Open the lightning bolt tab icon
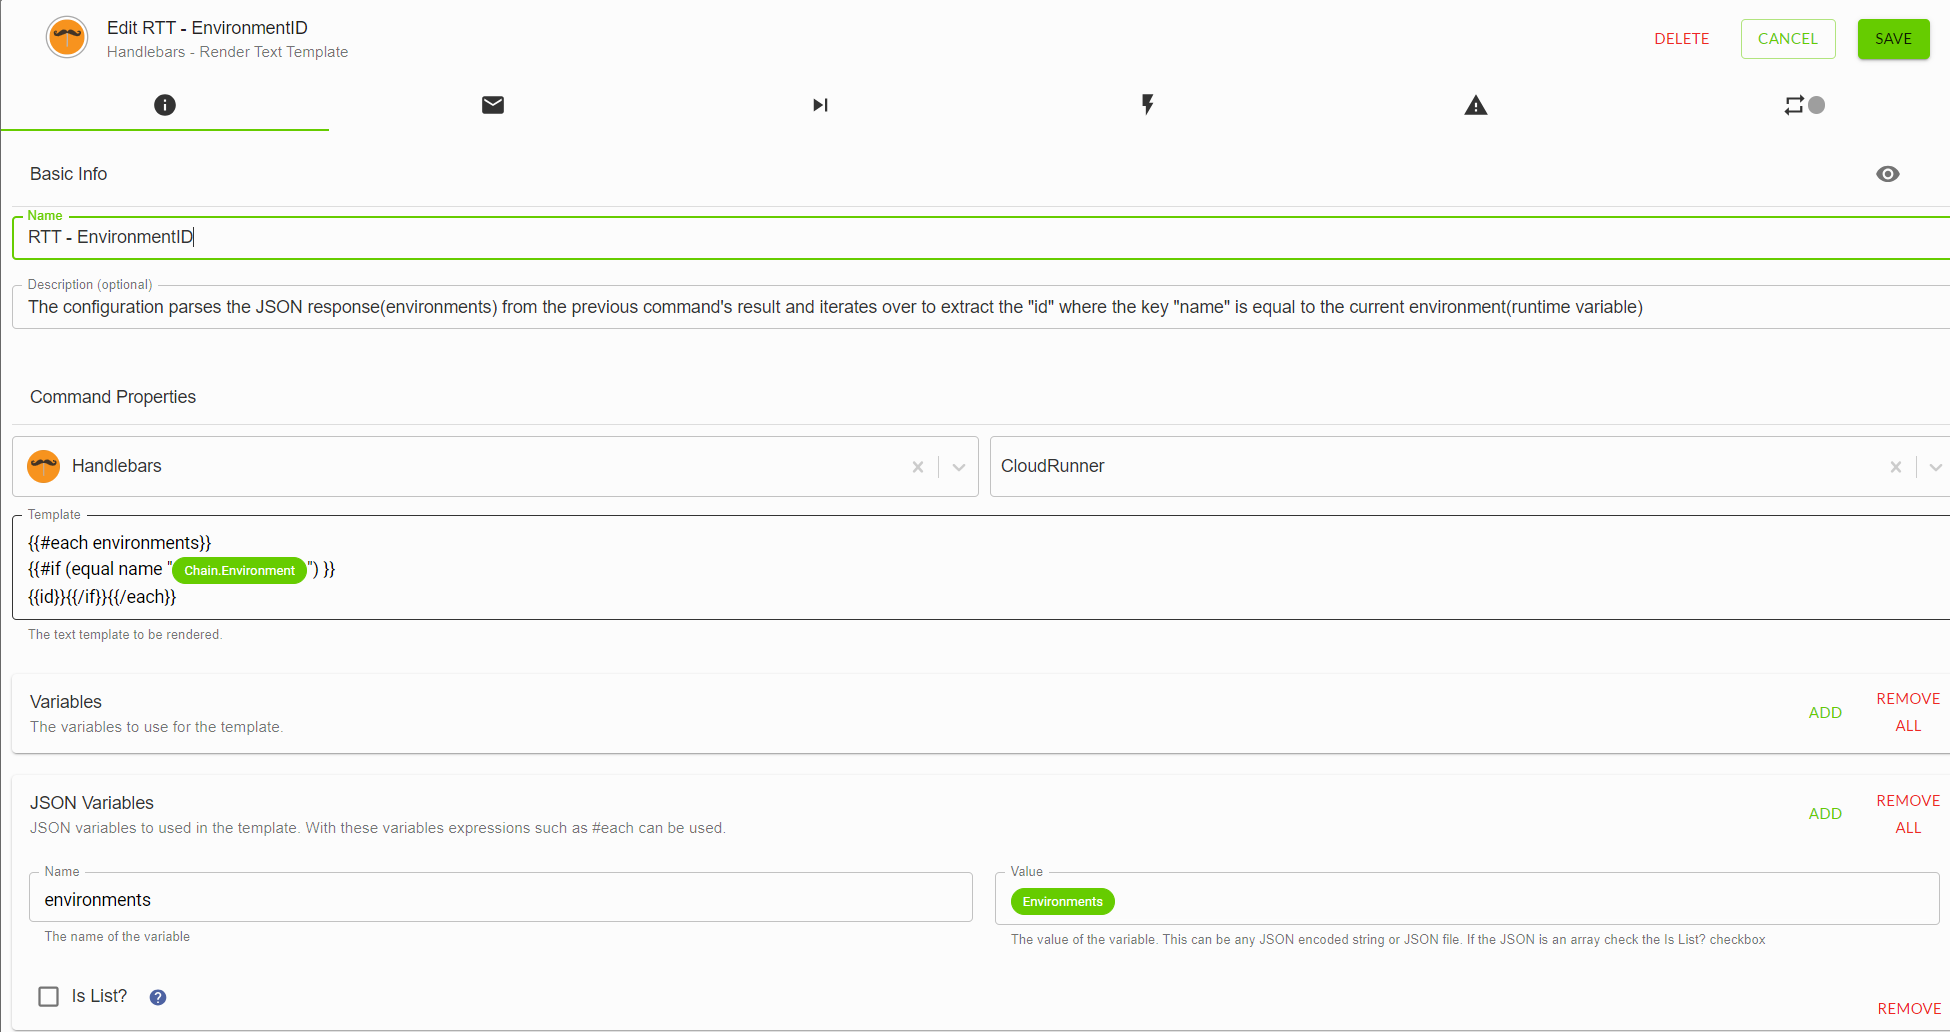This screenshot has width=1950, height=1032. pyautogui.click(x=1148, y=105)
